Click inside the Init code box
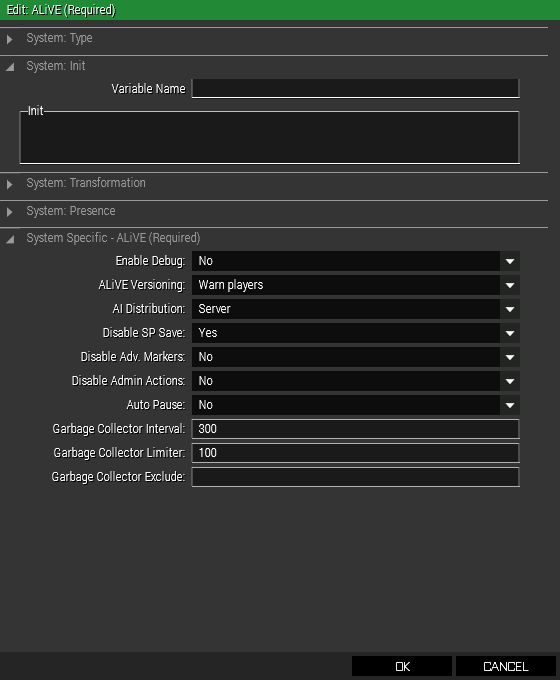 pyautogui.click(x=269, y=137)
